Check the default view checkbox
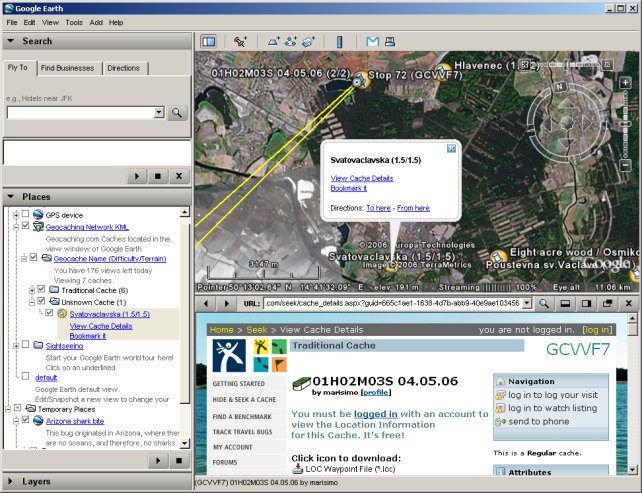642x493 pixels. (x=25, y=376)
